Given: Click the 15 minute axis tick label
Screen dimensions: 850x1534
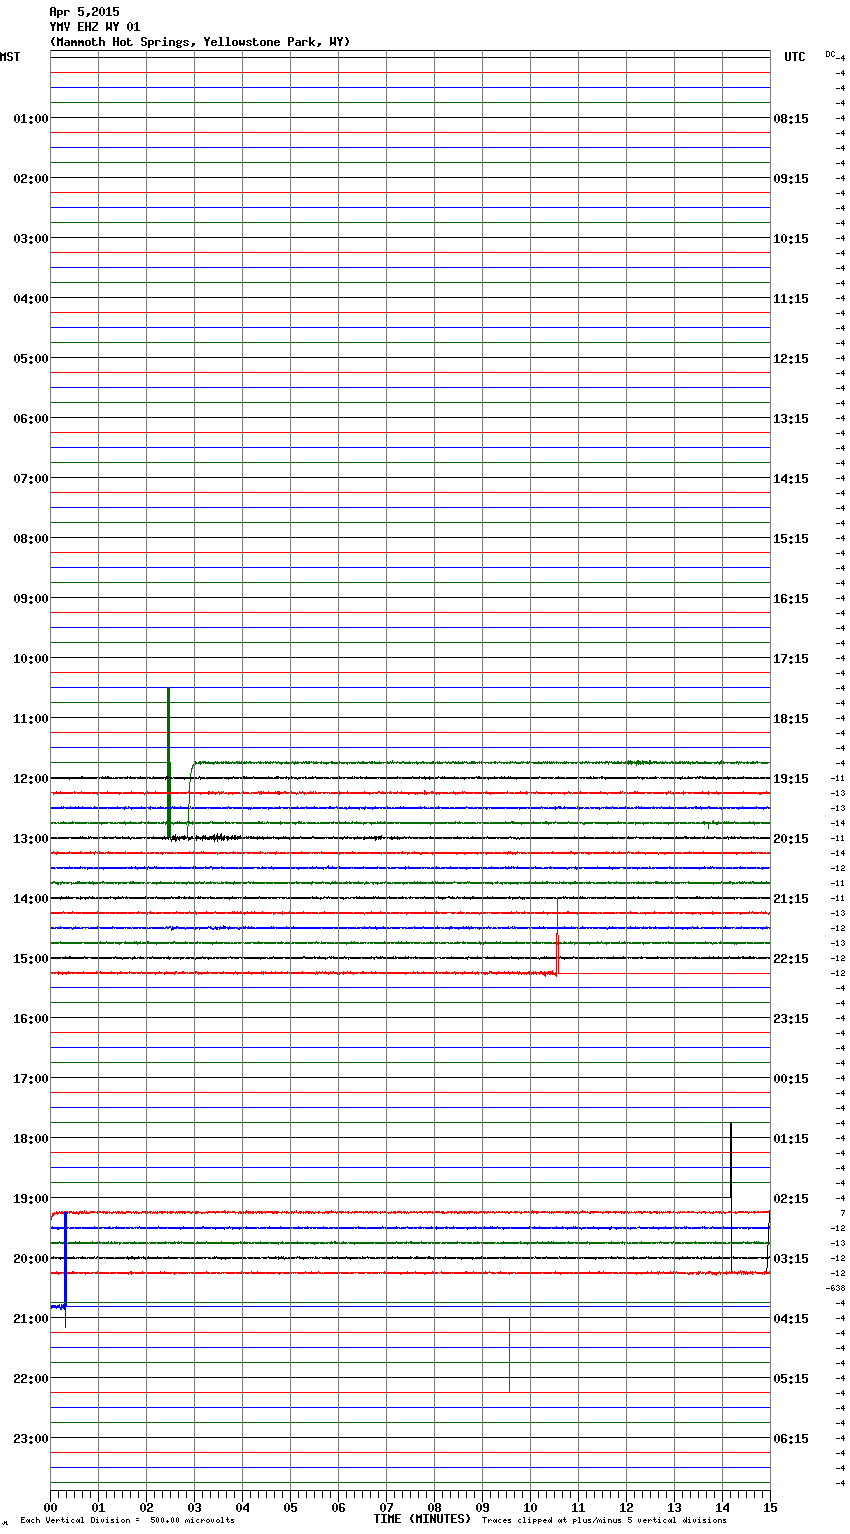Looking at the screenshot, I should [x=769, y=1508].
